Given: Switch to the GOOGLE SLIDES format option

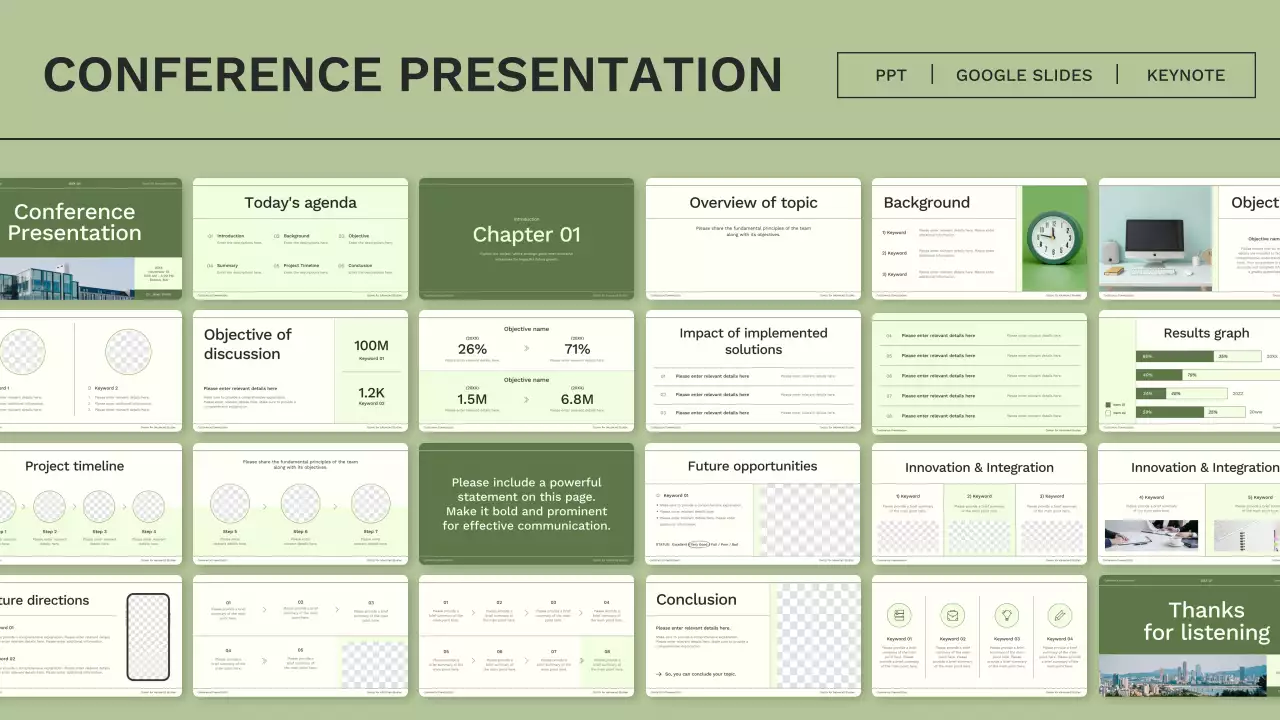Looking at the screenshot, I should (x=1024, y=75).
